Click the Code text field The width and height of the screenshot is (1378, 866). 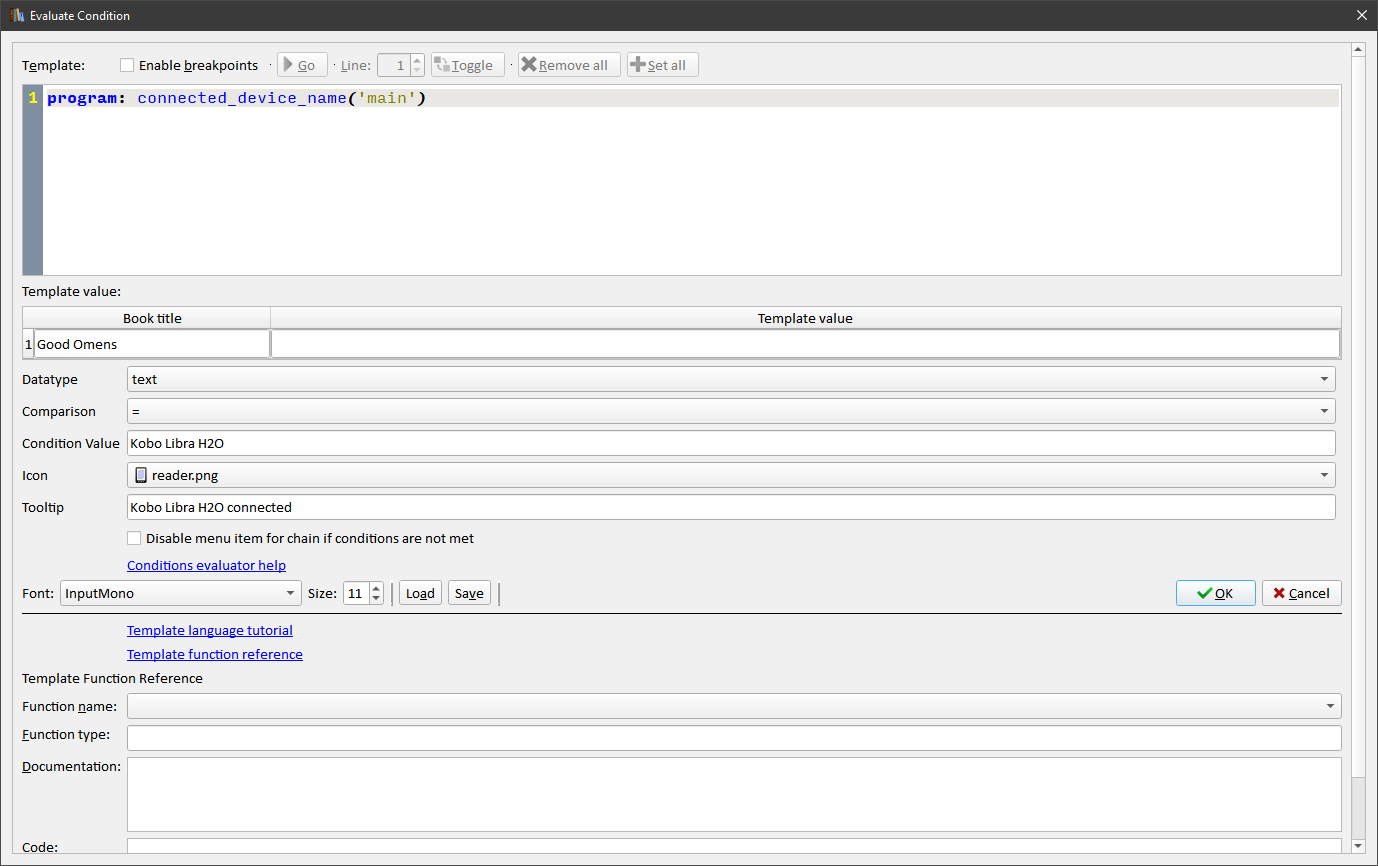pos(734,846)
